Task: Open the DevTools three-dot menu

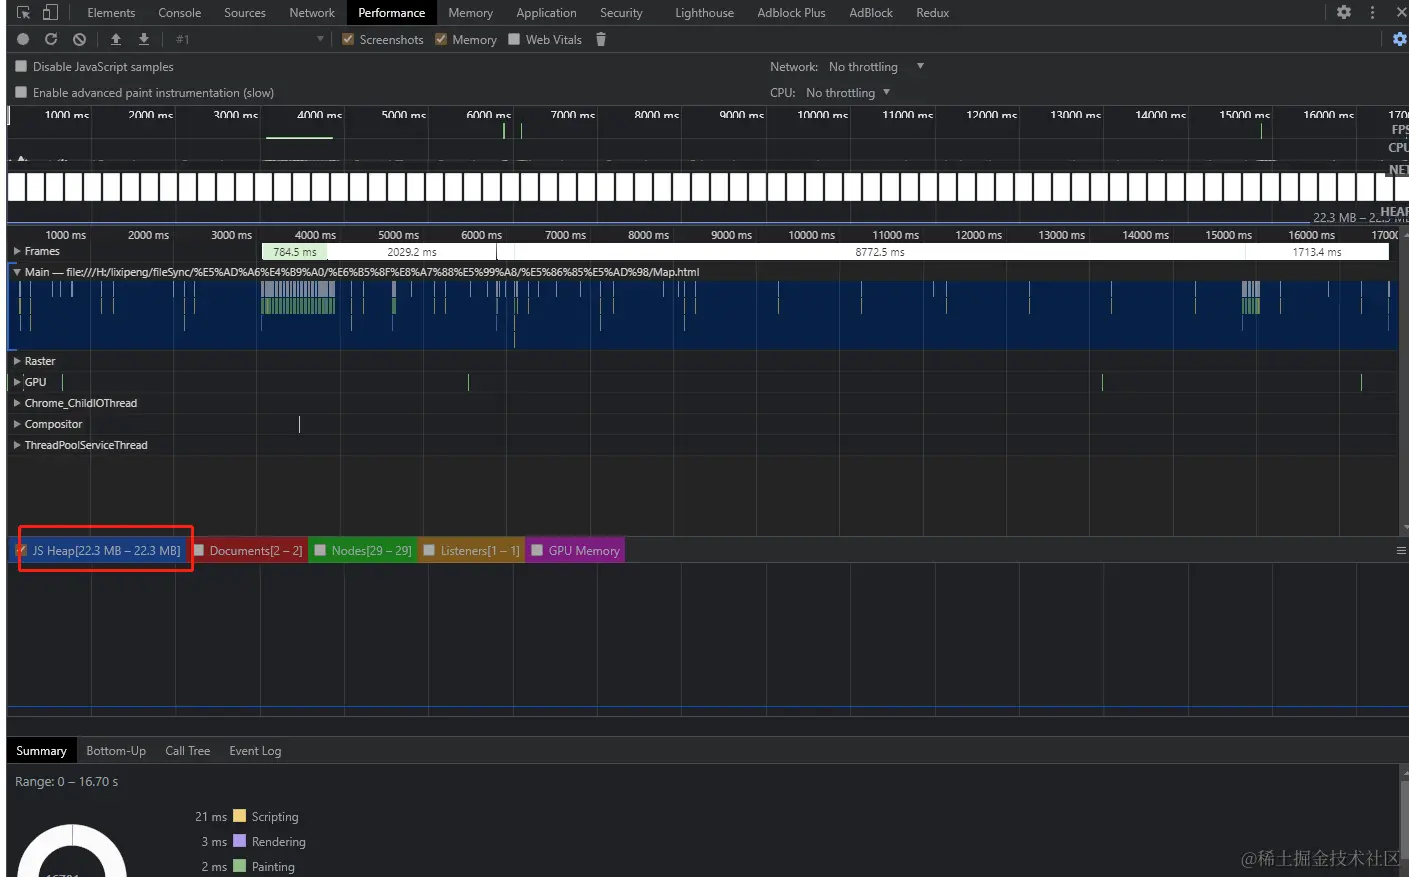Action: (x=1372, y=12)
